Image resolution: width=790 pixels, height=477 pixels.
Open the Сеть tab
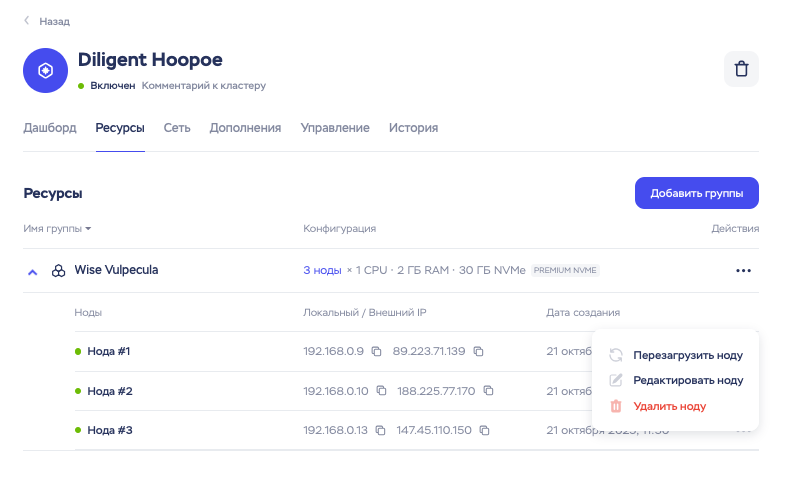[x=177, y=128]
